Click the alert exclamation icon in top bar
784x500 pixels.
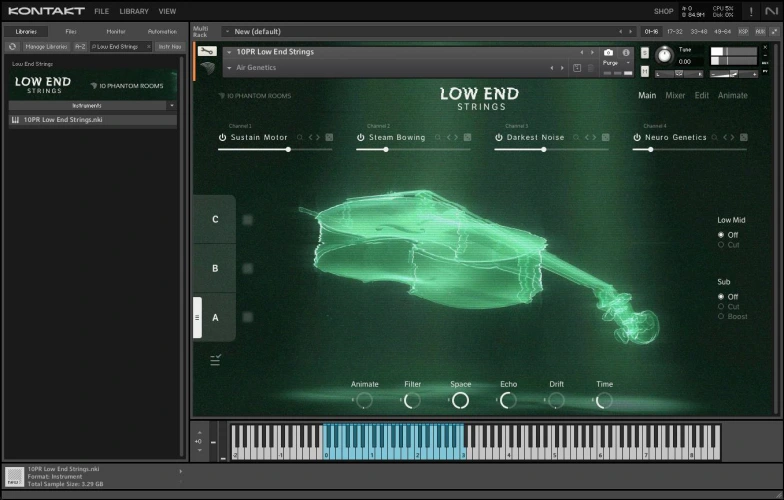(x=751, y=11)
